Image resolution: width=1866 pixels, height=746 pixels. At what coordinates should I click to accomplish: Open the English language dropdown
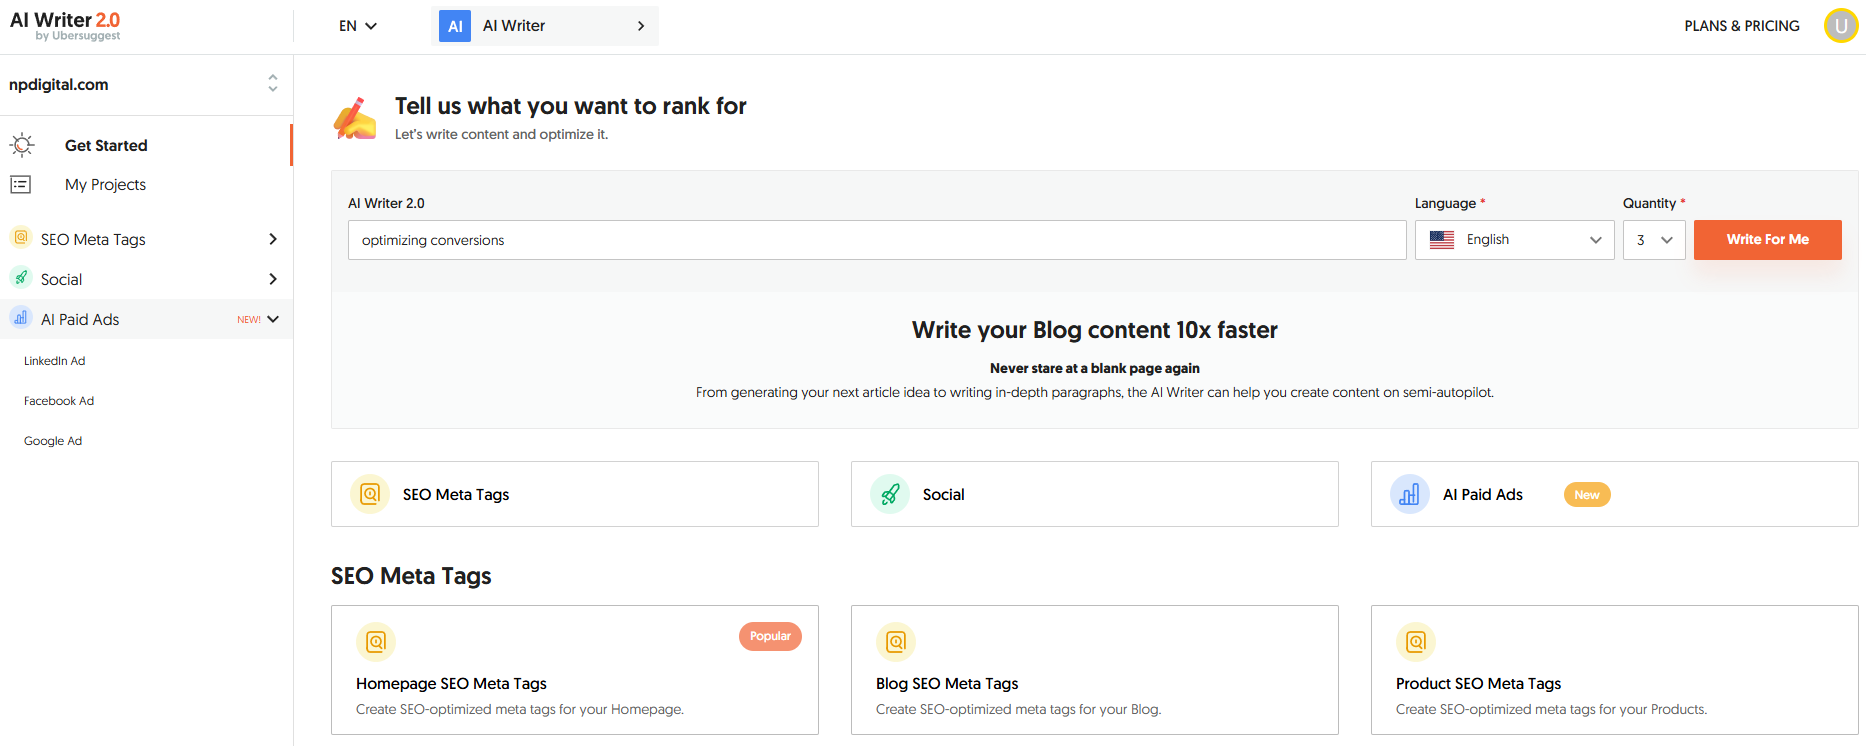click(1514, 240)
